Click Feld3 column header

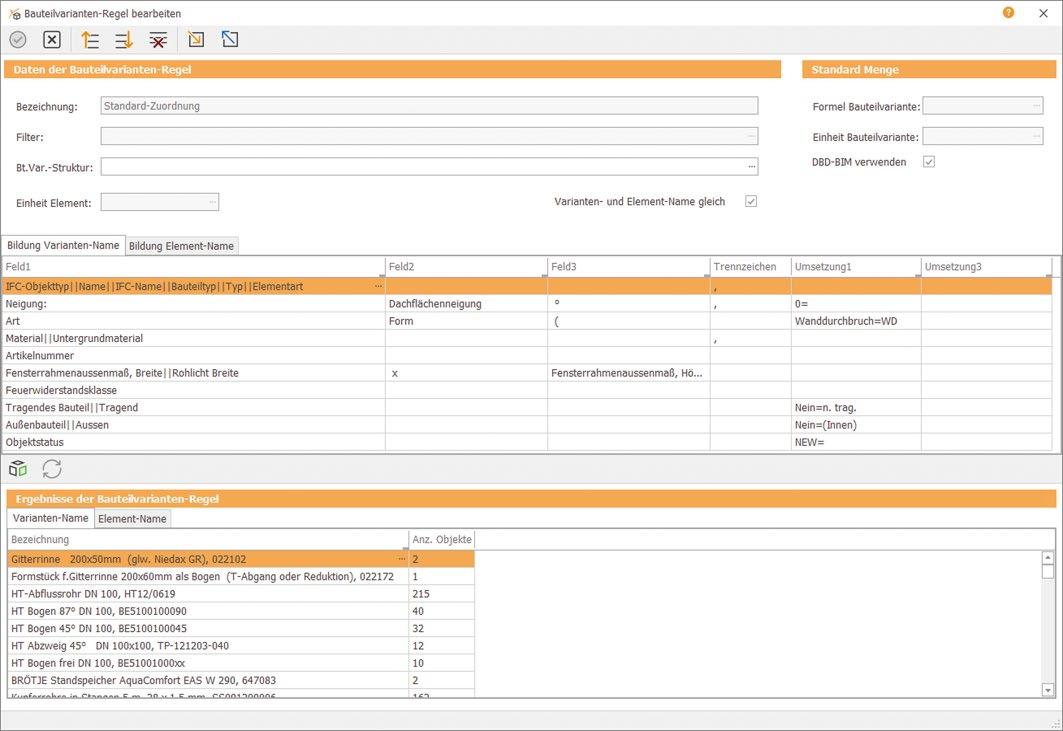tap(628, 267)
